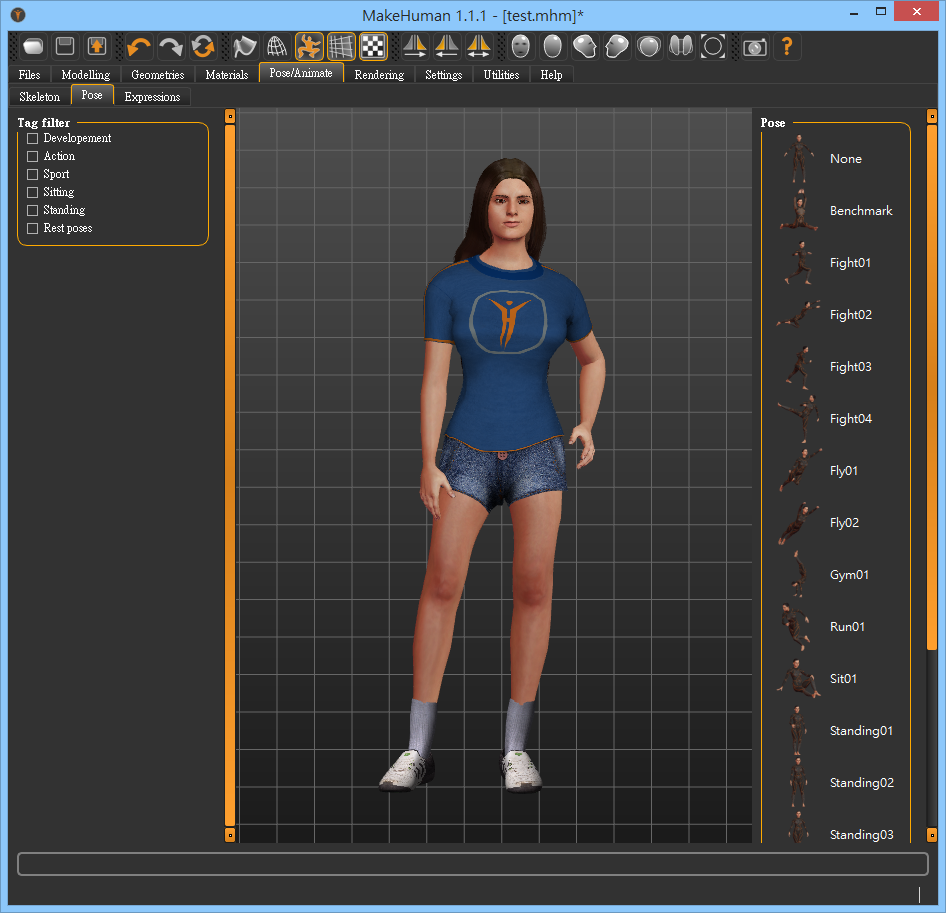Check the Development tag filter

[x=32, y=138]
